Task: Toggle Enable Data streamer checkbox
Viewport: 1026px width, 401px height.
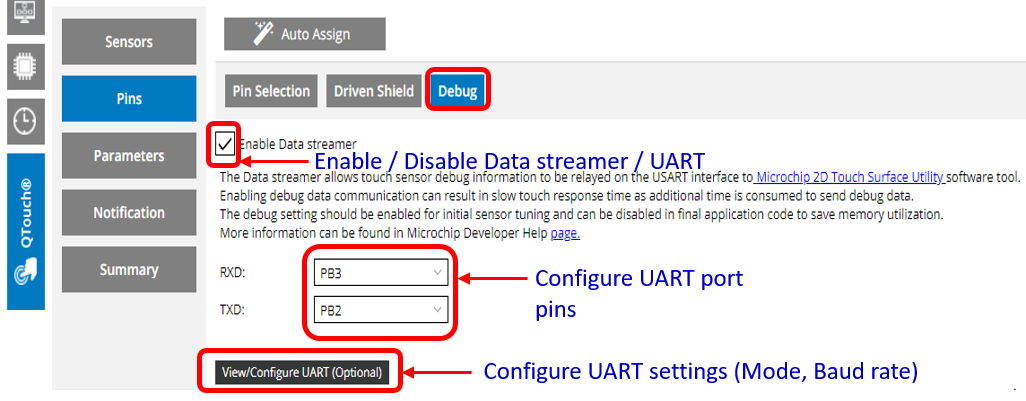Action: click(224, 143)
